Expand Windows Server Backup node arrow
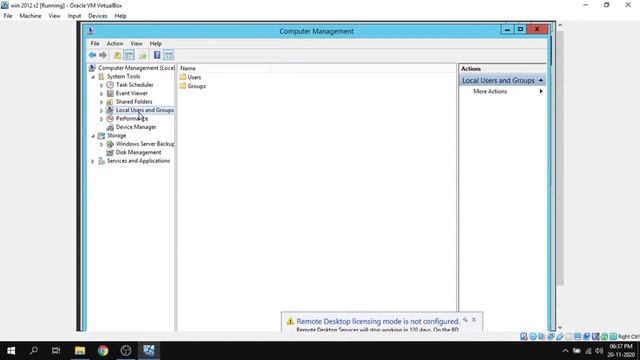This screenshot has height=360, width=640. pyautogui.click(x=101, y=144)
